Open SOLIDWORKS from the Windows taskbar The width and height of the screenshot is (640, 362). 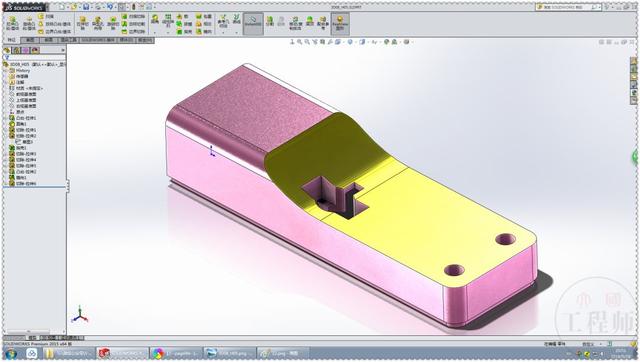pos(122,353)
